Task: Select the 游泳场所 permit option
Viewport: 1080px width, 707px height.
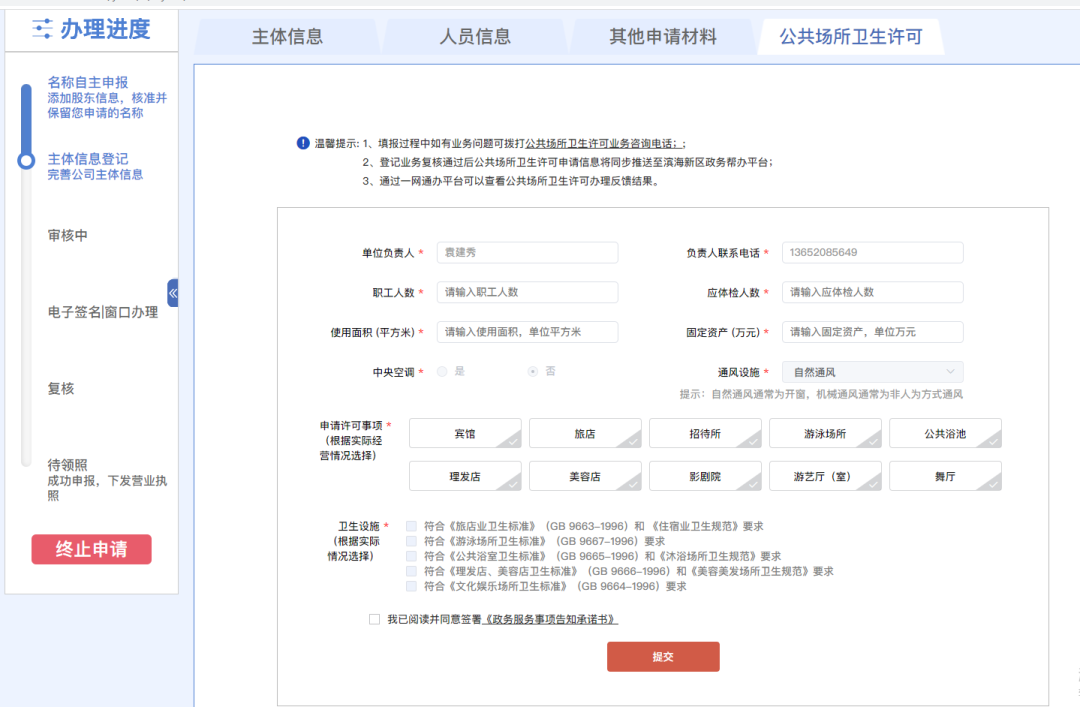Action: 825,433
